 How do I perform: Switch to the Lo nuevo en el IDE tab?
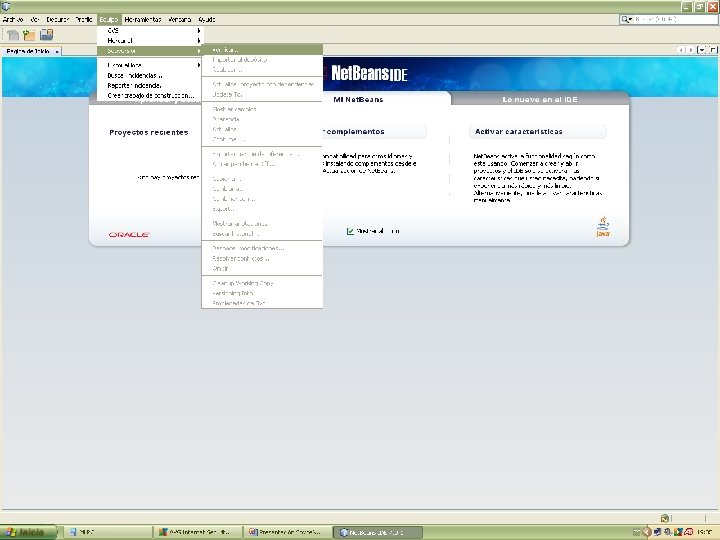[540, 99]
